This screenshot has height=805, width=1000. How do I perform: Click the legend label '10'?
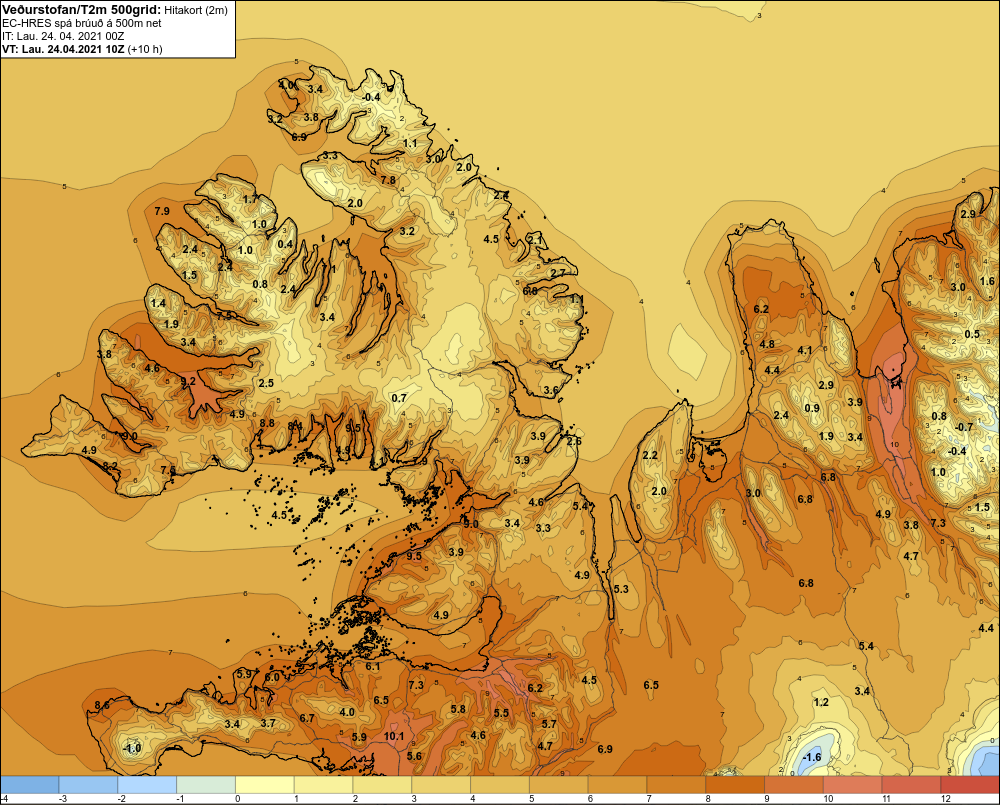[x=828, y=799]
